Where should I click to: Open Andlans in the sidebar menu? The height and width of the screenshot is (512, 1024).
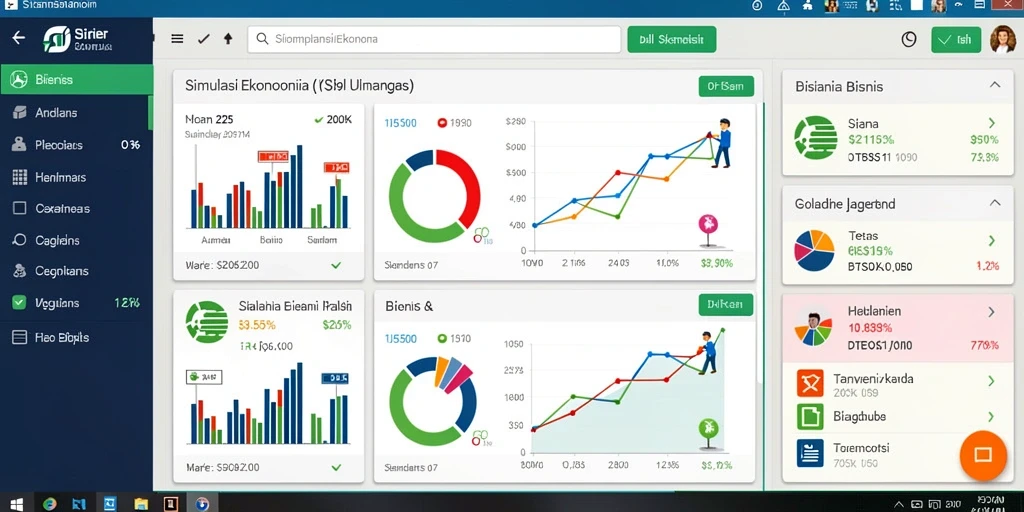(x=76, y=112)
